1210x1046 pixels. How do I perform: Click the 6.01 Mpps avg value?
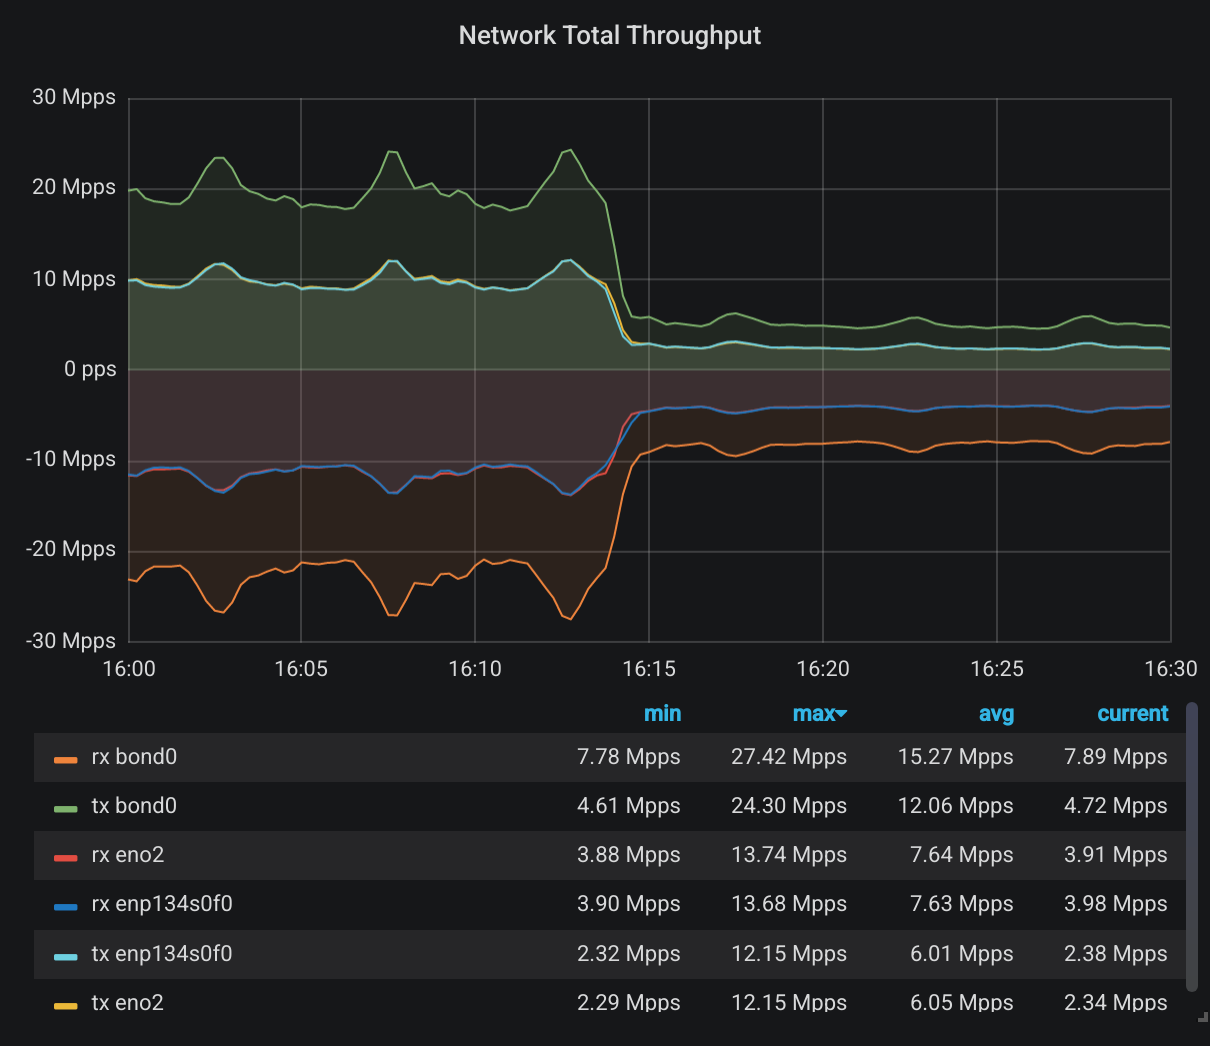[x=962, y=954]
